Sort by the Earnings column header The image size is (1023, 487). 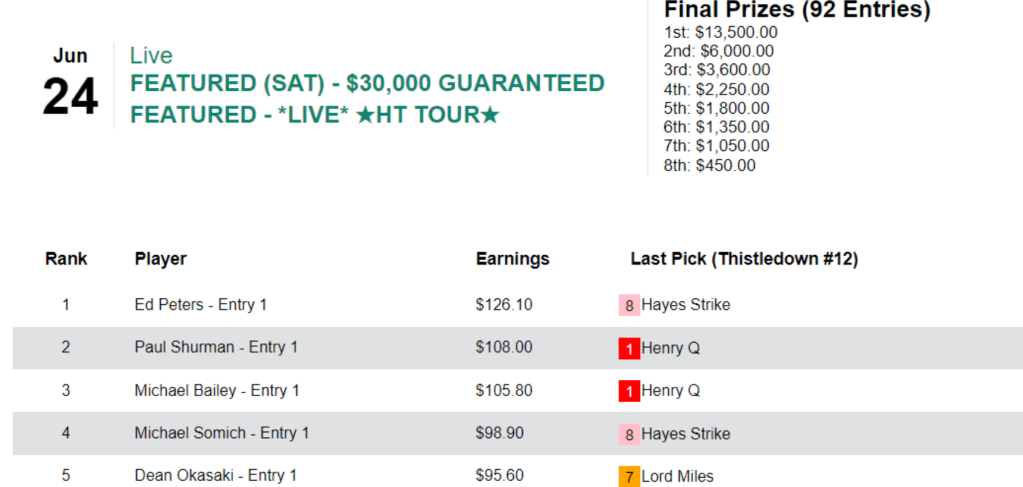(x=512, y=259)
